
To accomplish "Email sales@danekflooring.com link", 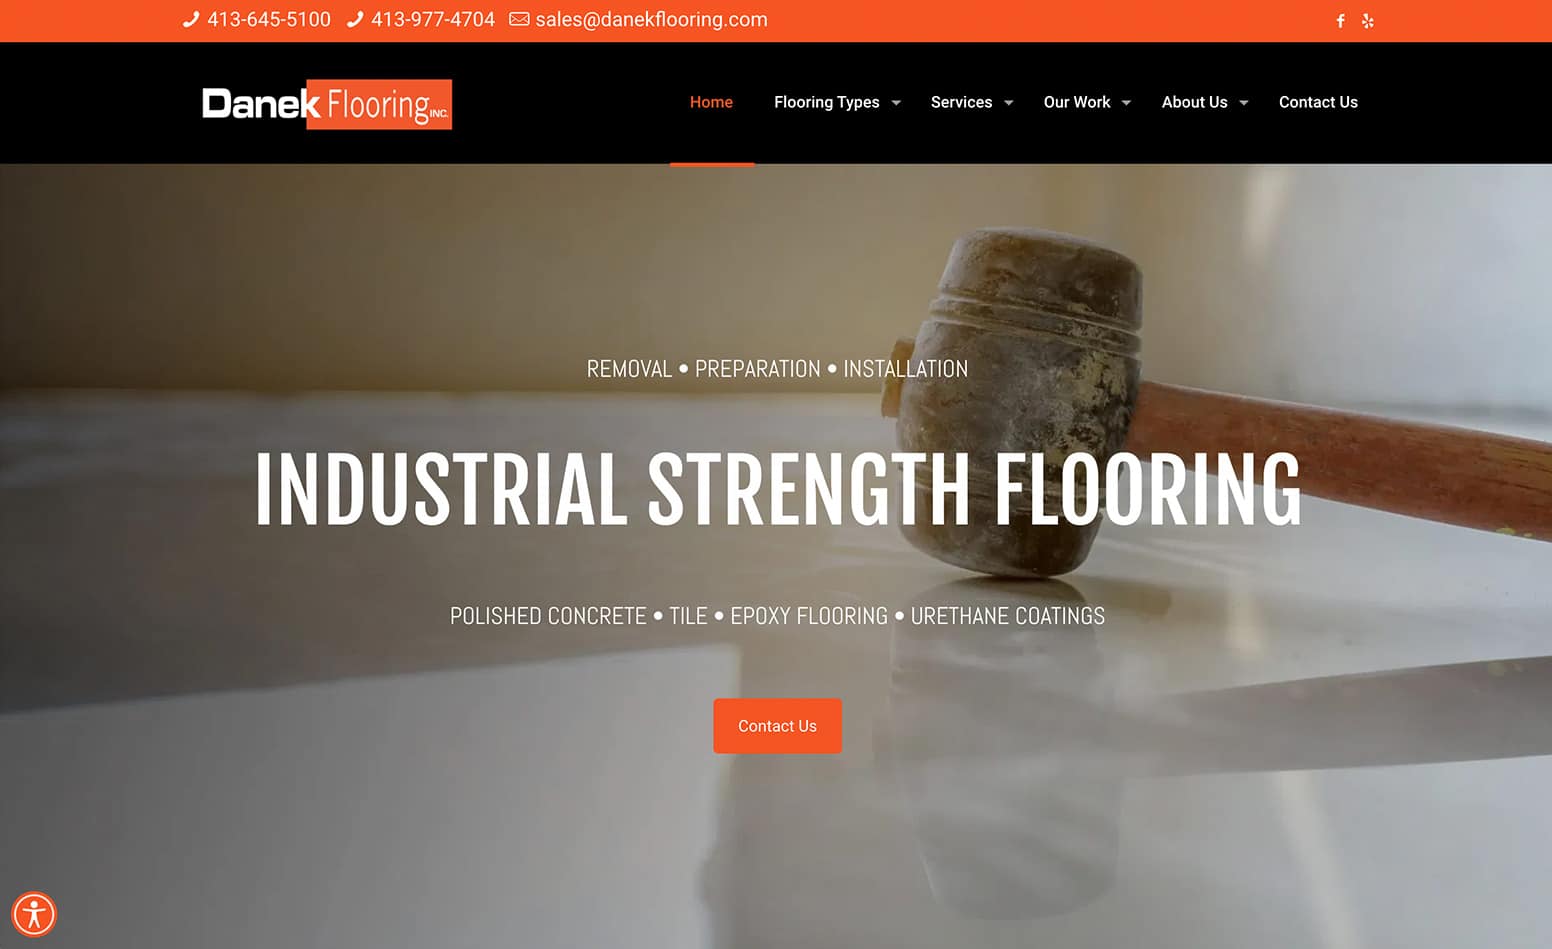I will (x=651, y=19).
